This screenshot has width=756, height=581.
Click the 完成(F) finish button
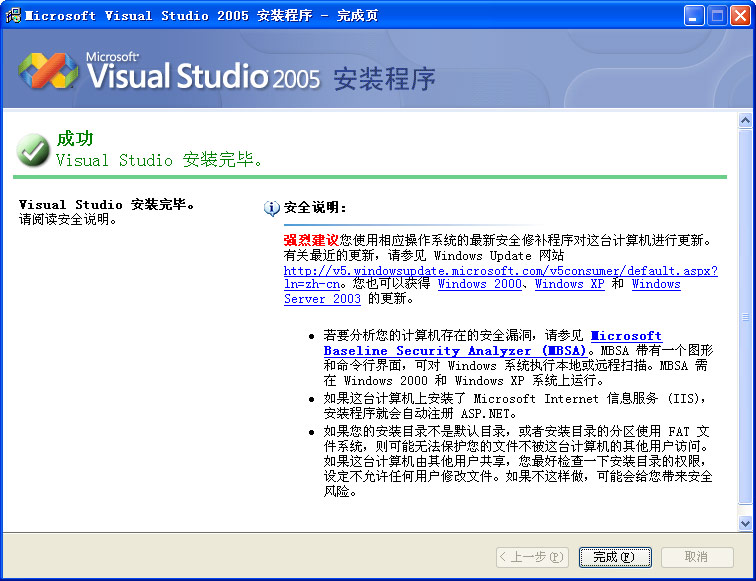[615, 557]
